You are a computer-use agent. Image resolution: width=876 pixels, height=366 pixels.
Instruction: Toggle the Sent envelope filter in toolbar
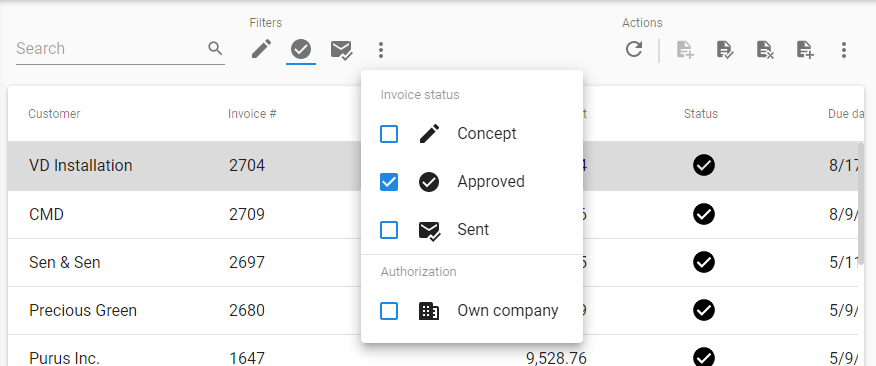click(x=341, y=50)
